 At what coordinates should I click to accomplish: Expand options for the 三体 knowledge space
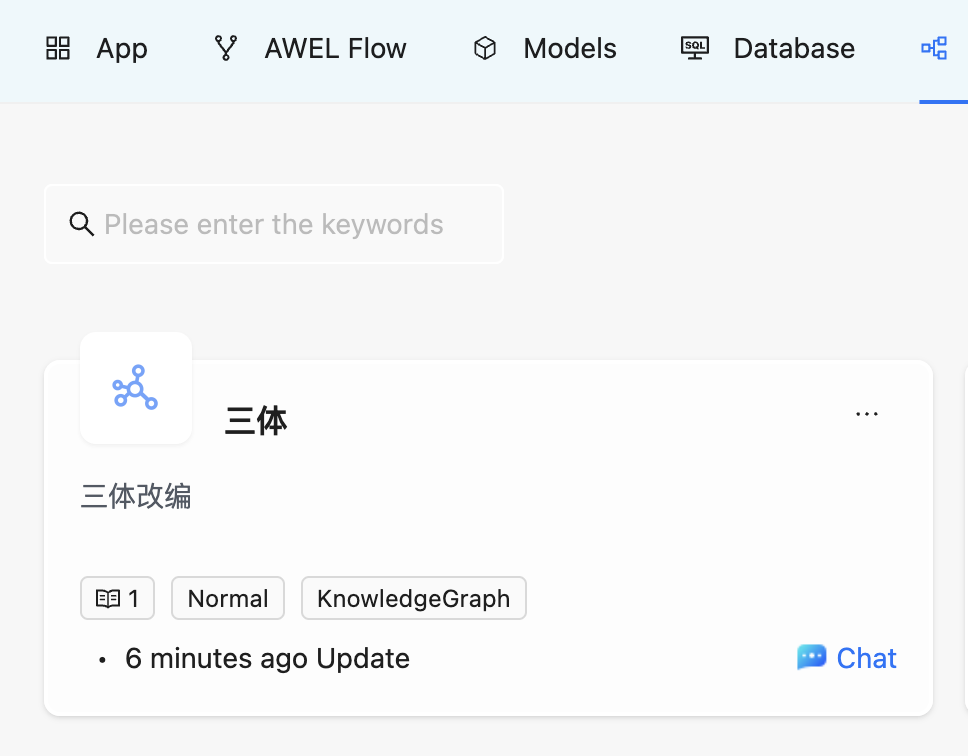click(x=866, y=413)
